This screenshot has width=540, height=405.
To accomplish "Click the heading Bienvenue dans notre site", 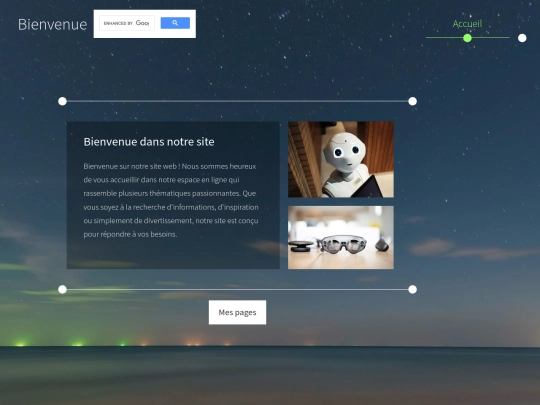I will (149, 142).
